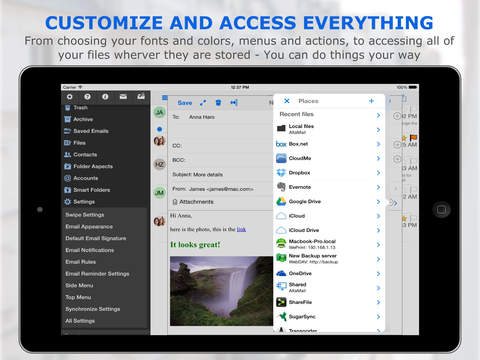Open New Backup server WebDAV
Image resolution: width=480 pixels, height=360 pixels.
(329, 259)
